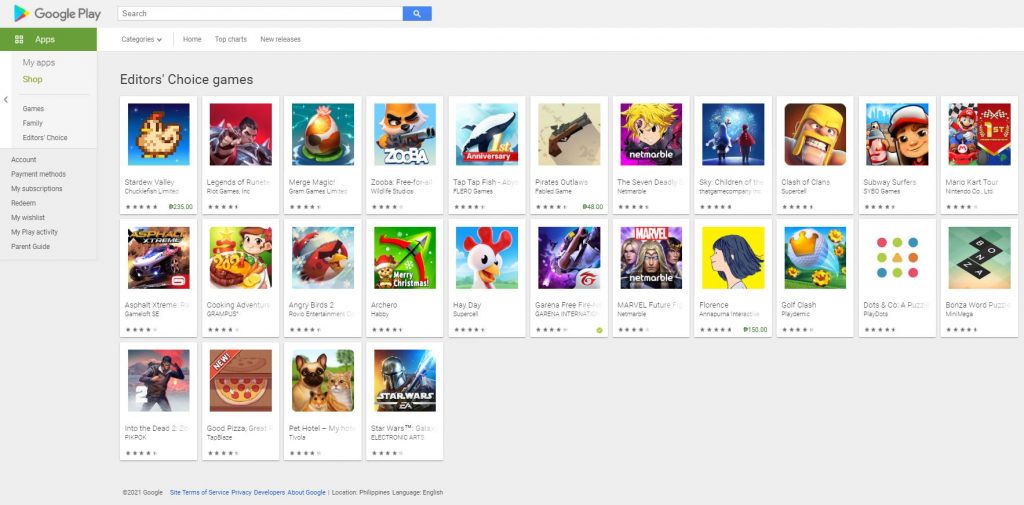Open My apps in sidebar
This screenshot has height=505, width=1024.
click(x=39, y=63)
